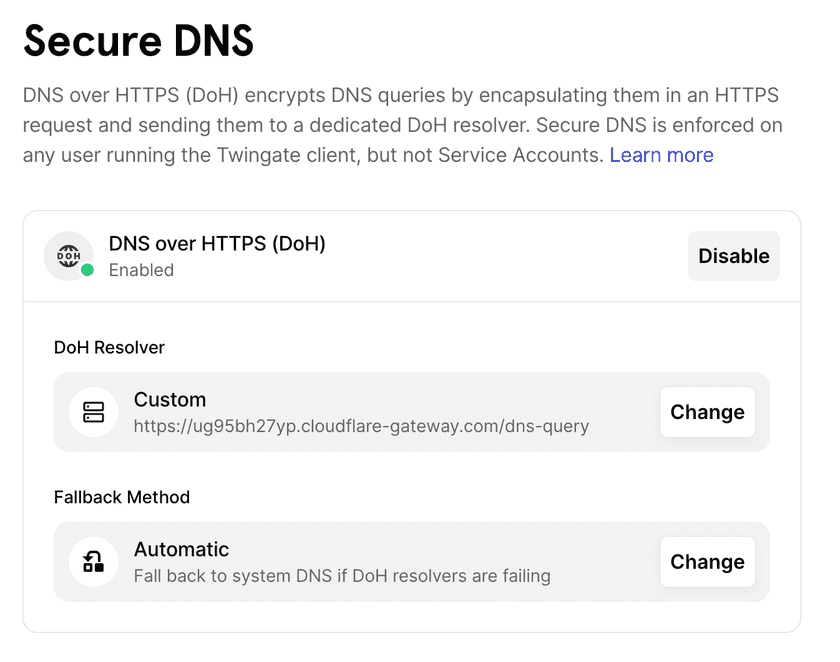The width and height of the screenshot is (840, 662).
Task: Click the Secure DNS description paragraph
Action: pyautogui.click(x=400, y=125)
